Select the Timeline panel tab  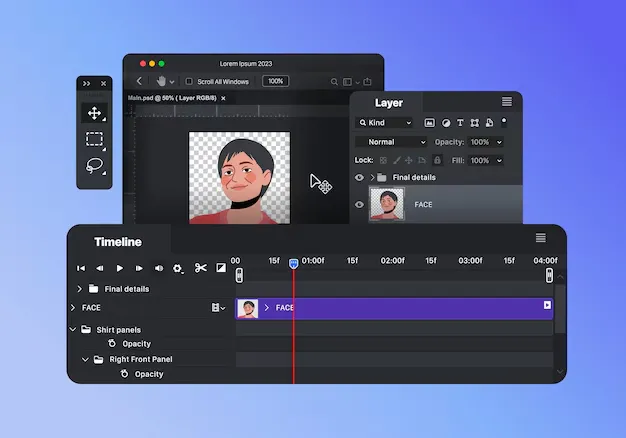[118, 242]
